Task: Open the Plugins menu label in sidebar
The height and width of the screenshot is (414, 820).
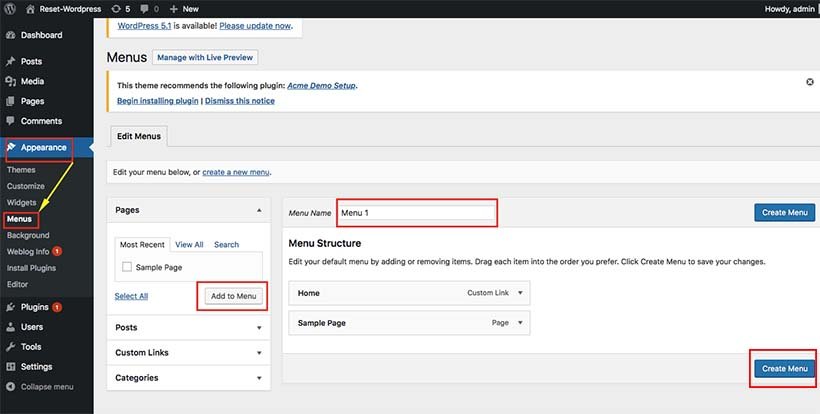Action: 35,307
